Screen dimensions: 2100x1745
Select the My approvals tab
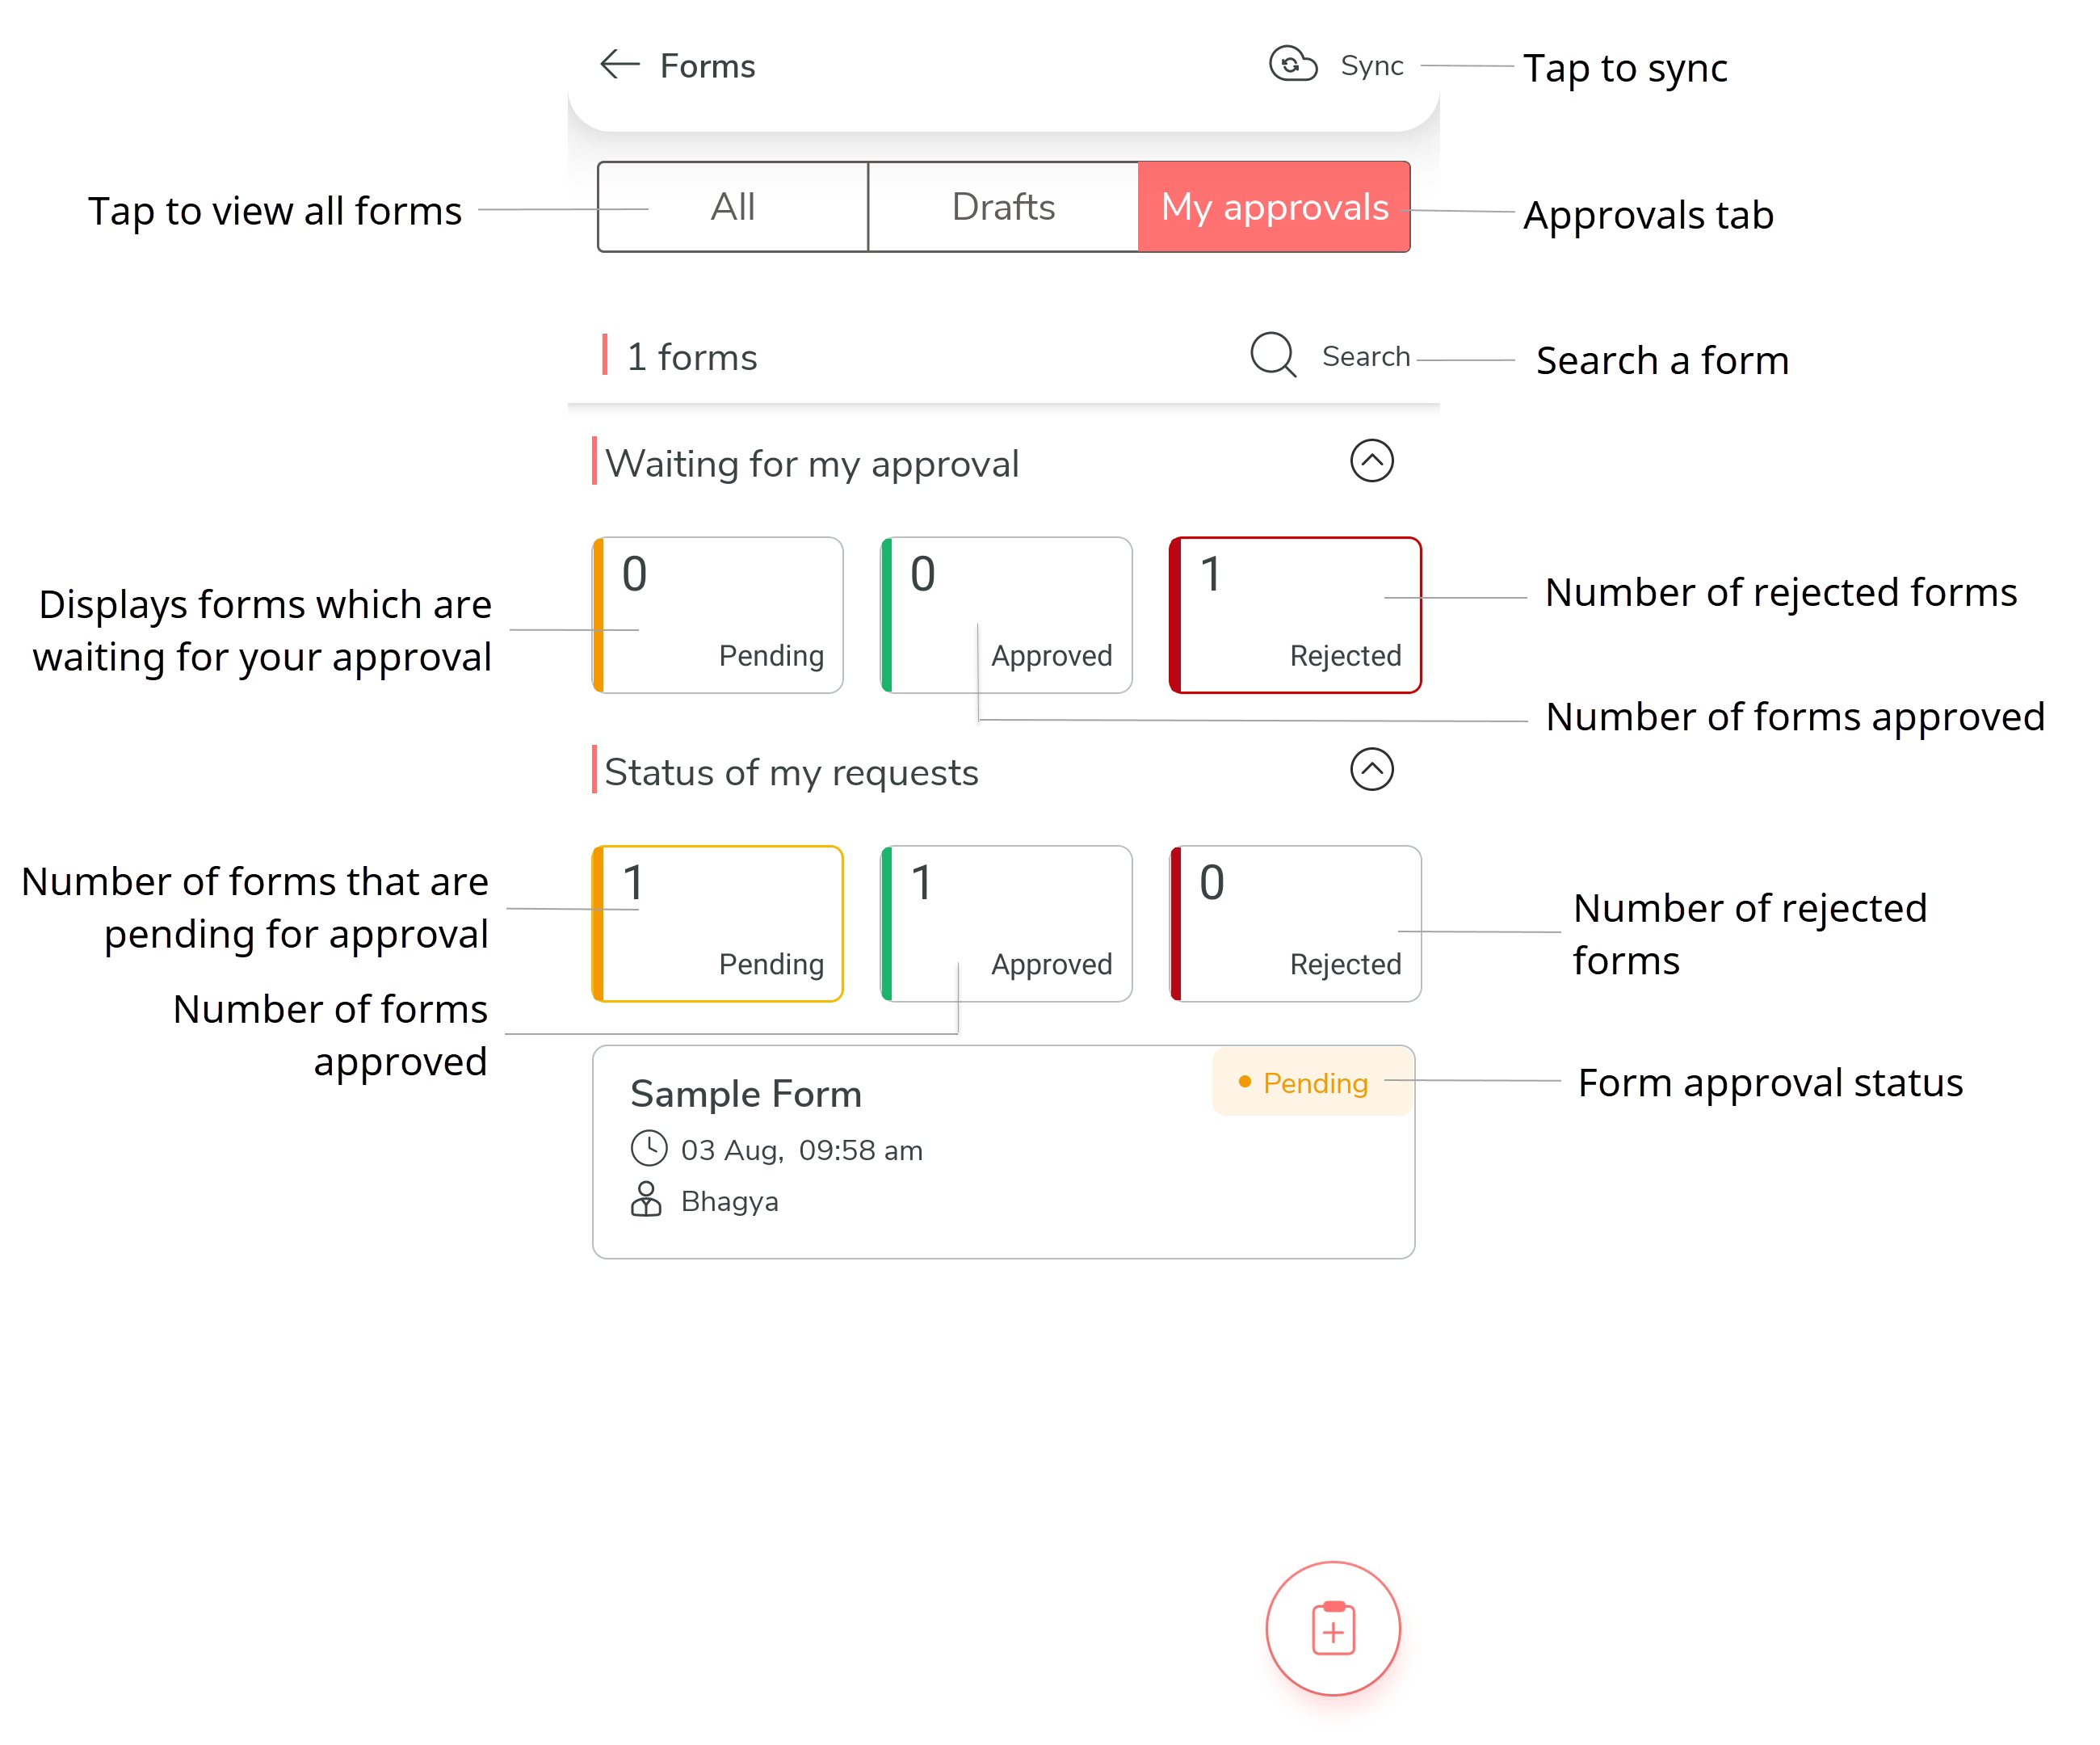(1274, 207)
